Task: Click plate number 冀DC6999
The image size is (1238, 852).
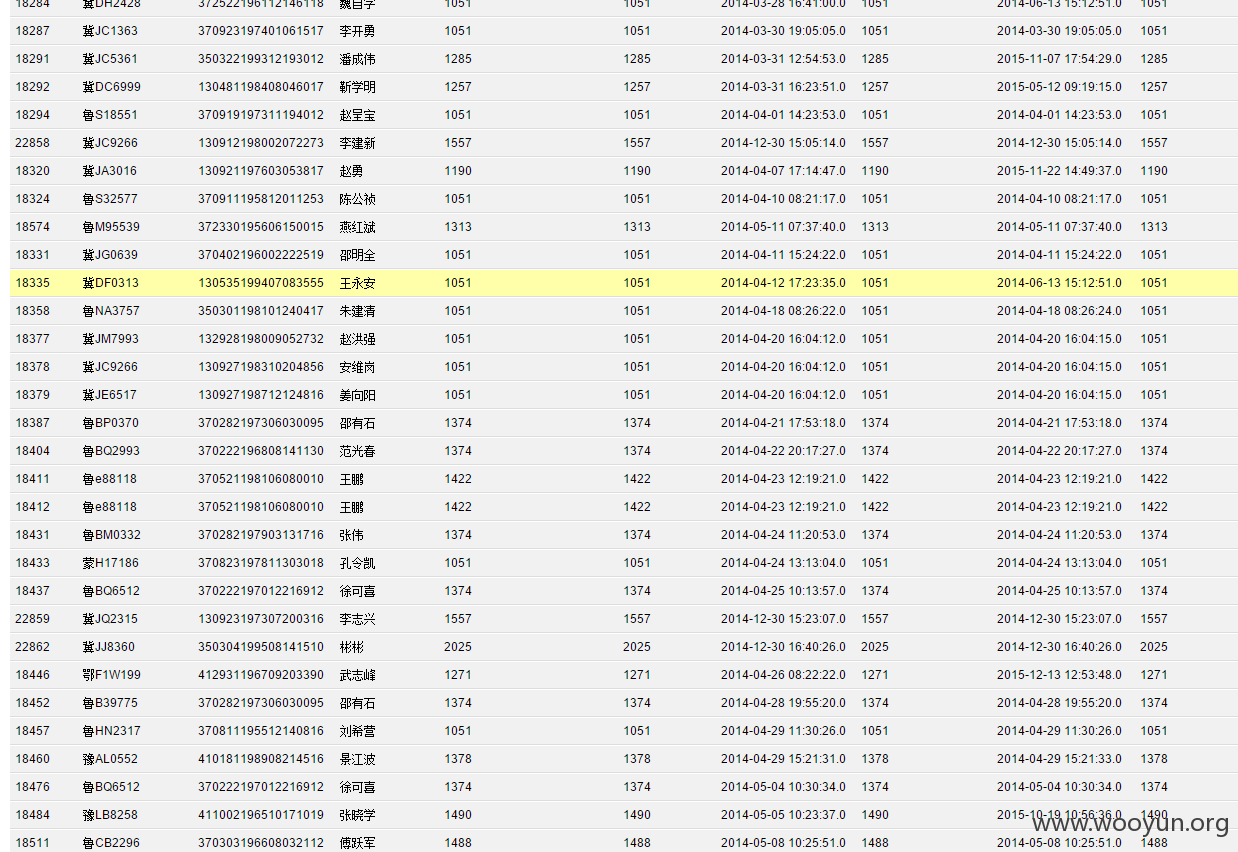Action: point(111,87)
